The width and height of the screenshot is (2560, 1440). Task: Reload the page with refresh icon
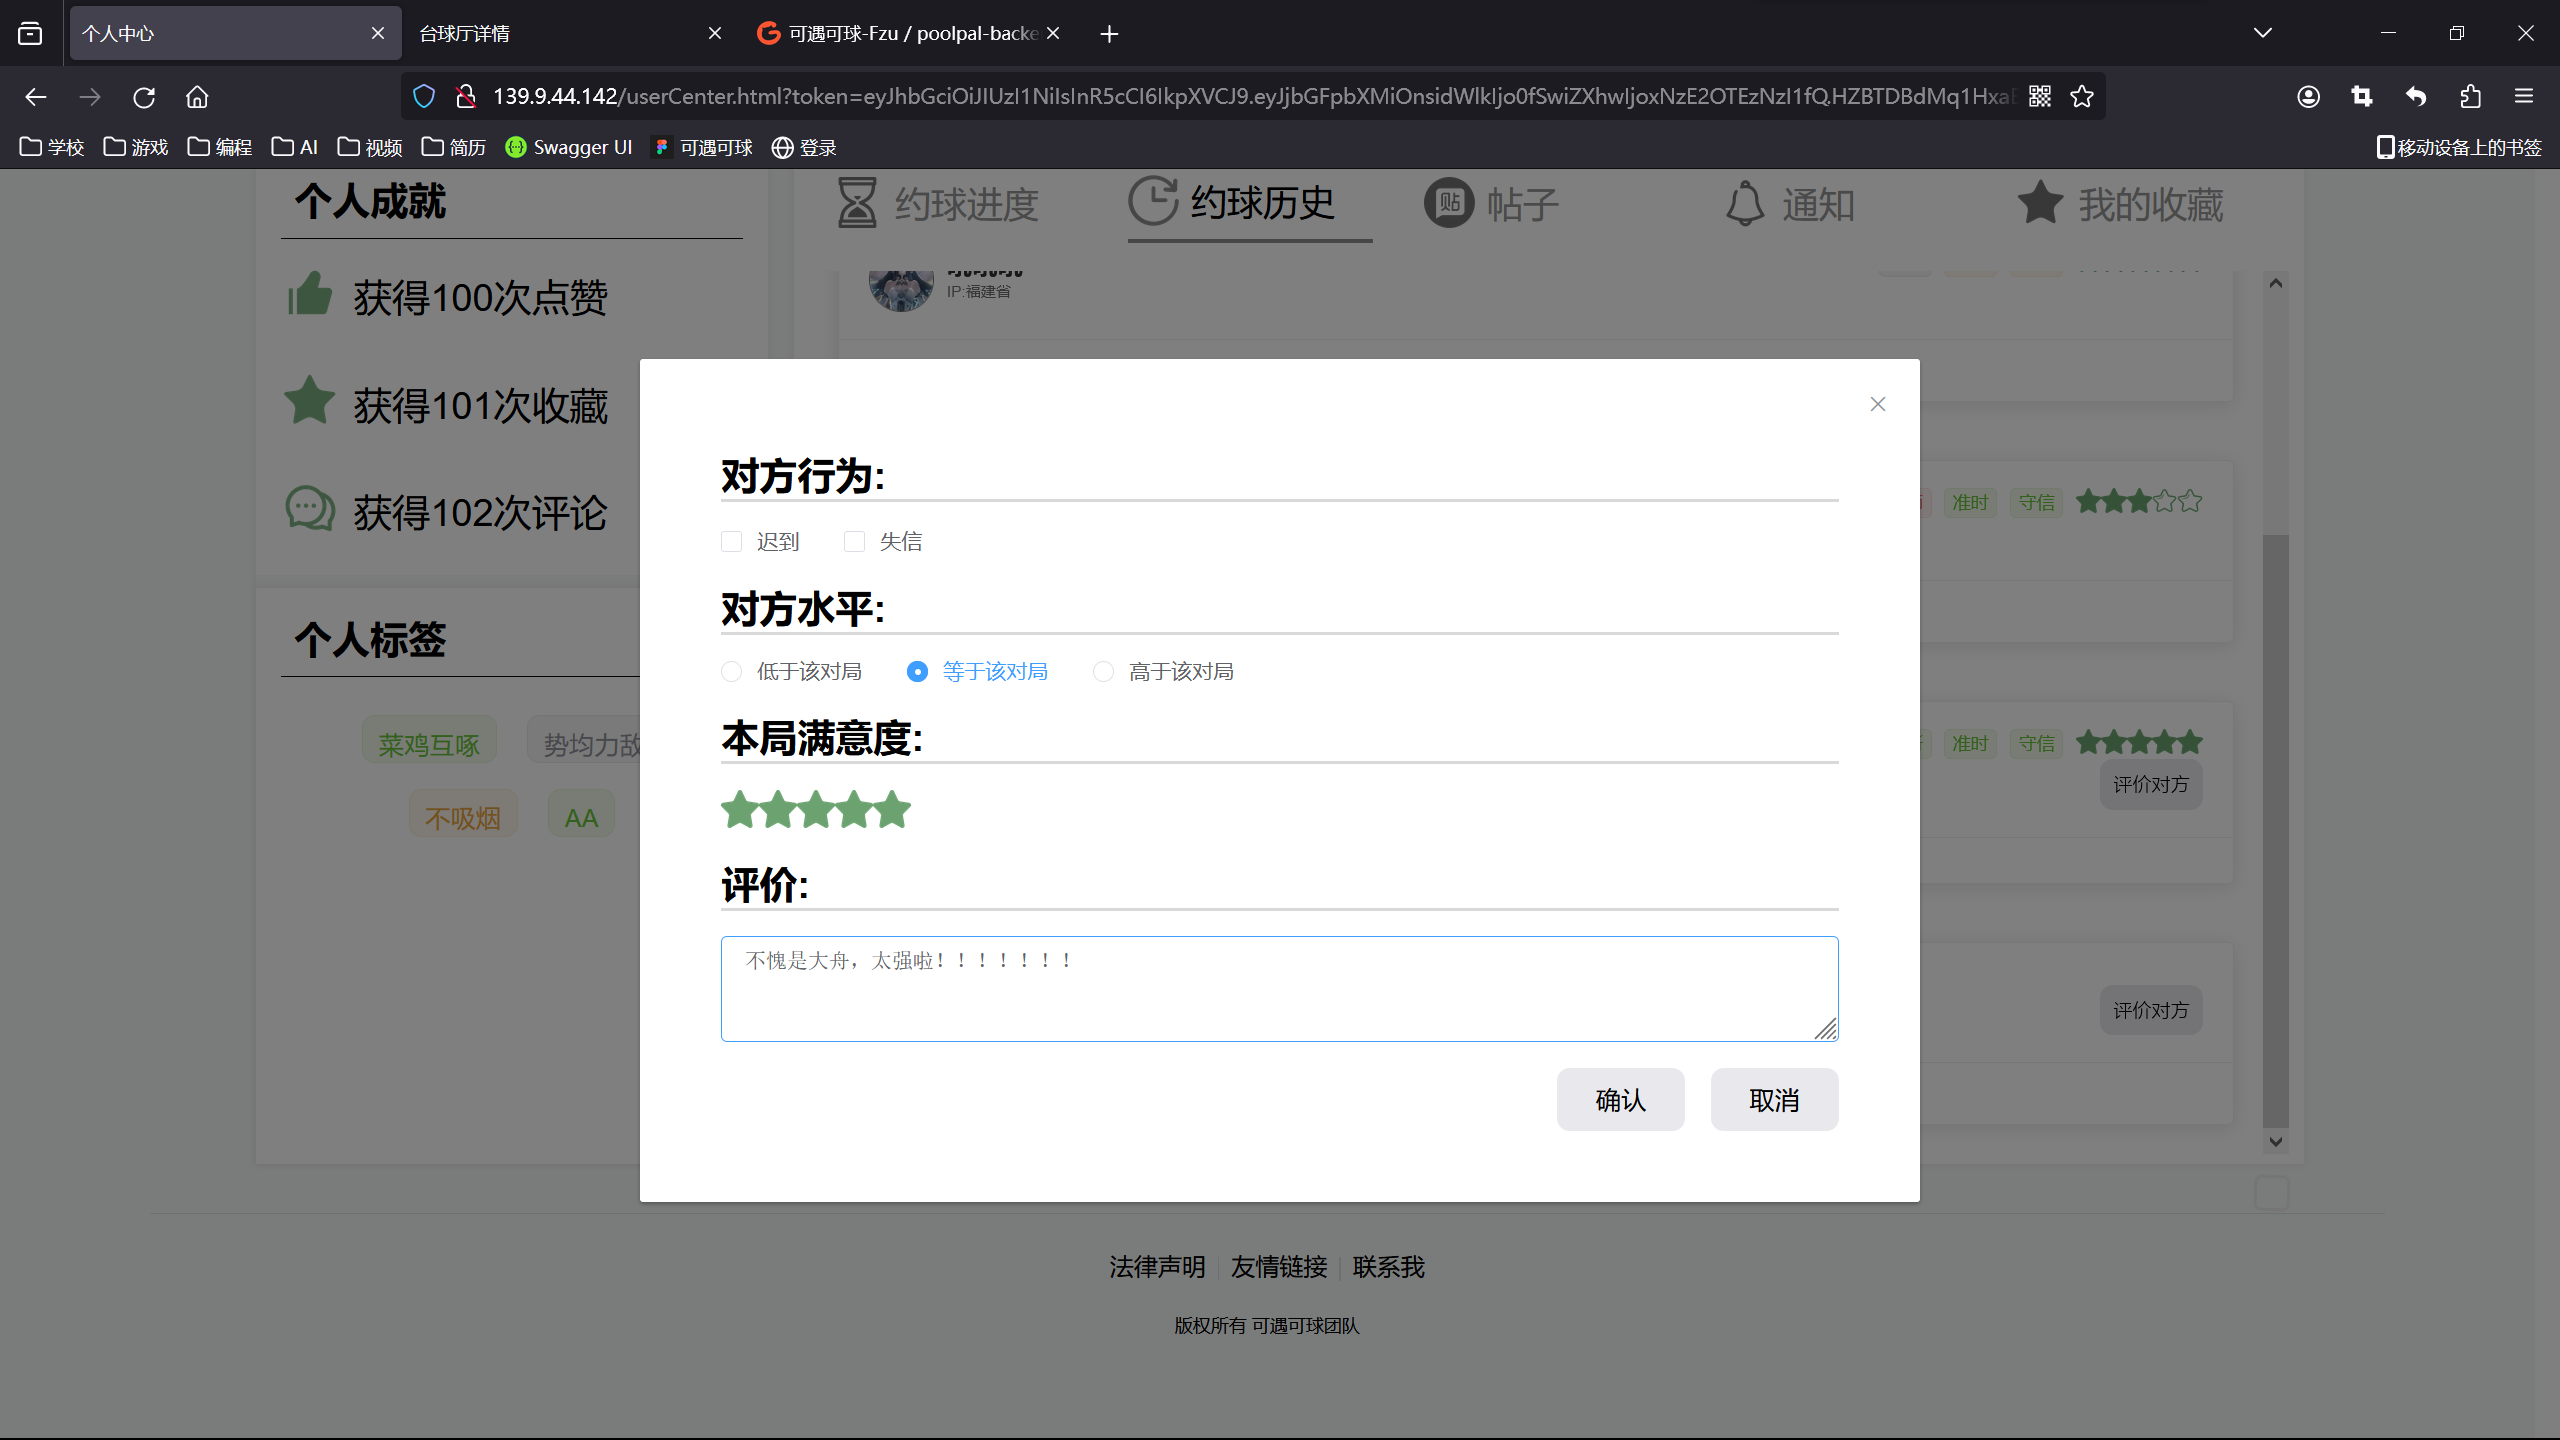coord(144,97)
